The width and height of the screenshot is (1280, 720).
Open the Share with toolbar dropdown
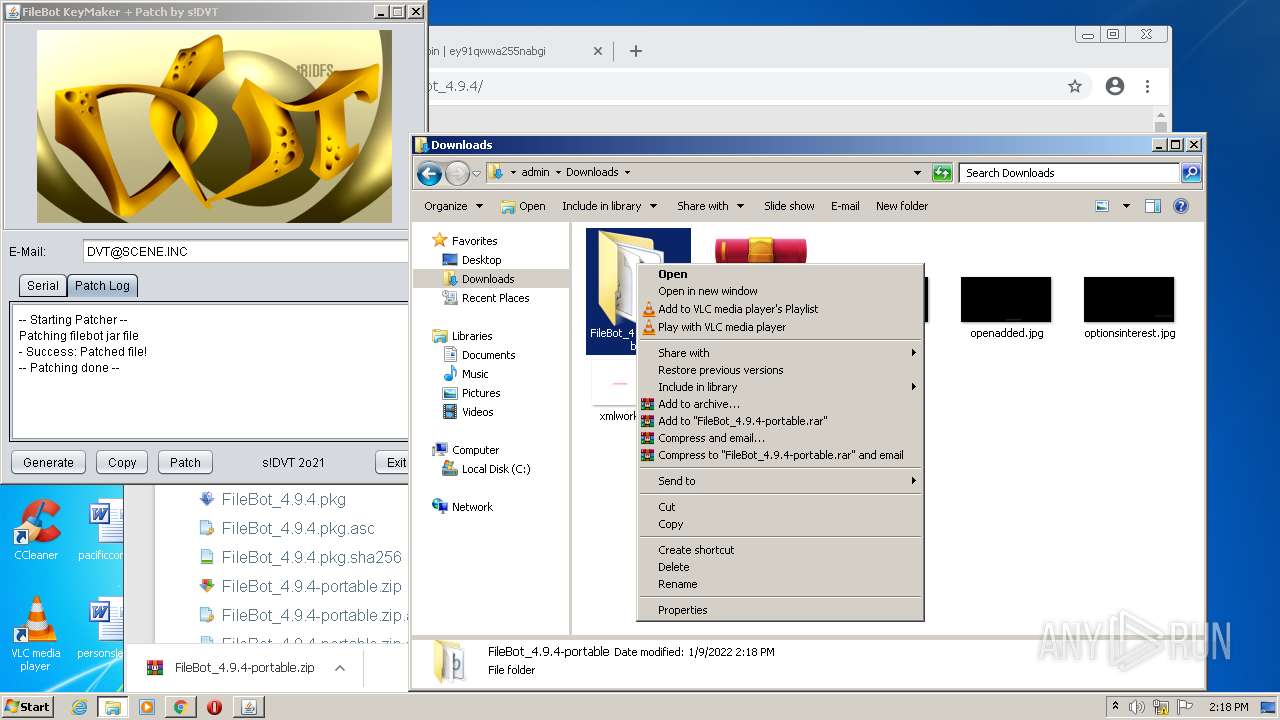point(710,206)
